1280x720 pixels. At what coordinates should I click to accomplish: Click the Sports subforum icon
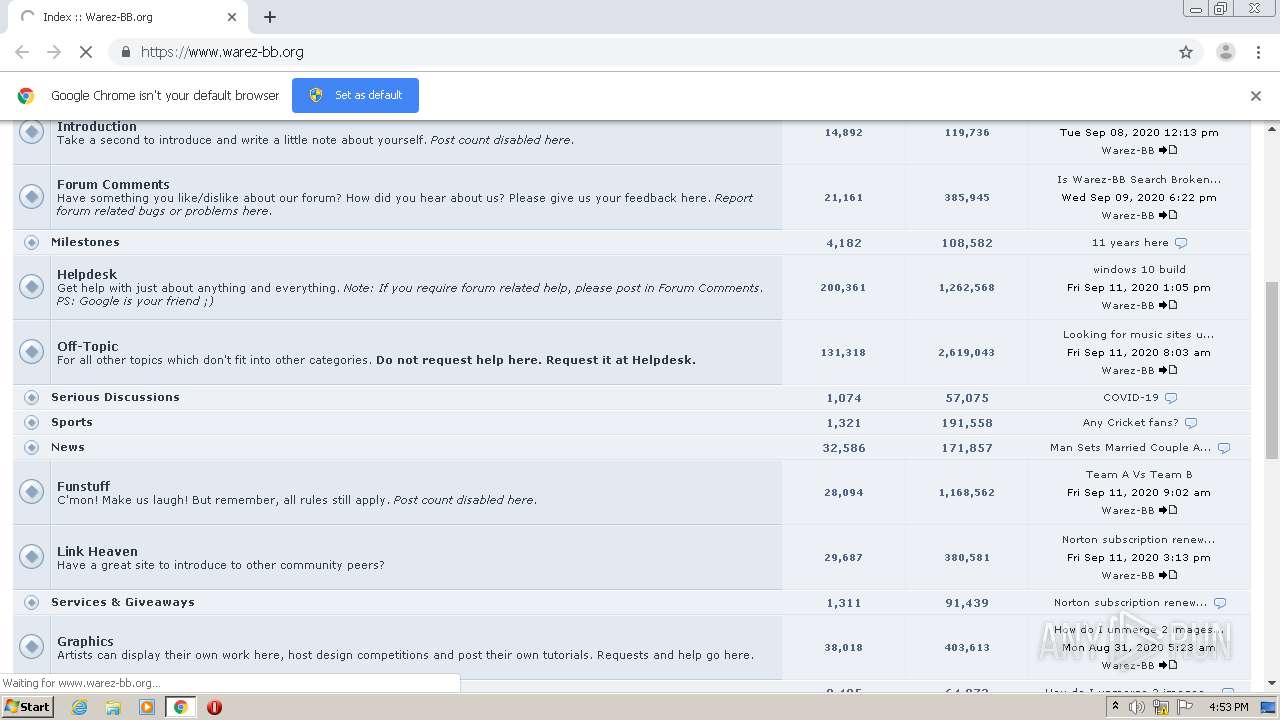click(x=31, y=422)
